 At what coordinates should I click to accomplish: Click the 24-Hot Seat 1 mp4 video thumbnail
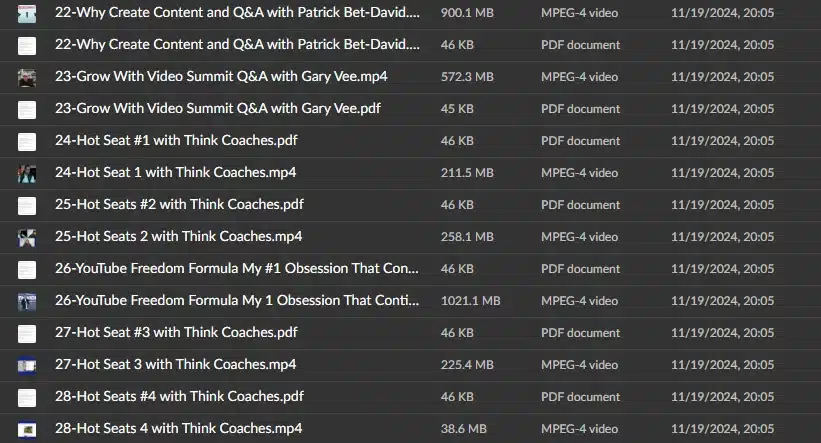[x=27, y=173]
